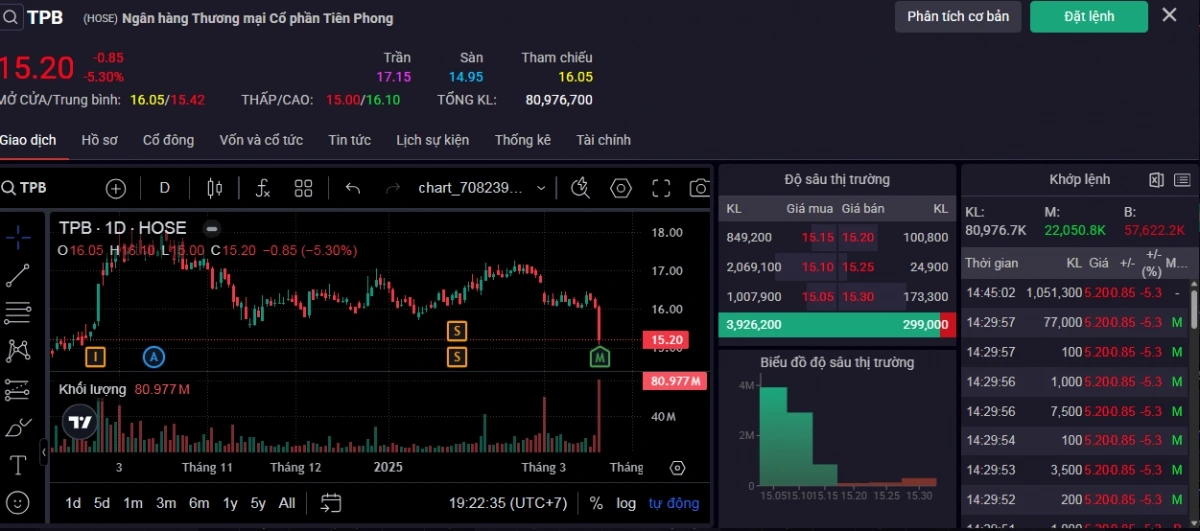Click the TradingView logo on chart
The image size is (1200, 531).
pyautogui.click(x=80, y=423)
